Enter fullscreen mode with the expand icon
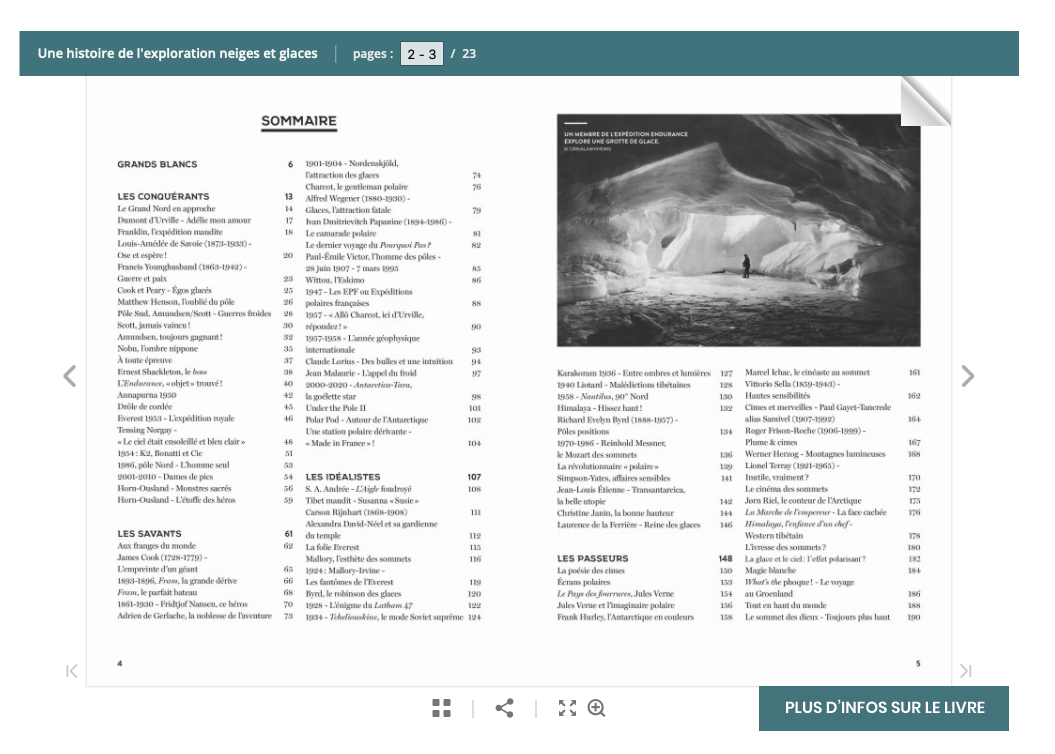The height and width of the screenshot is (754, 1055). (567, 708)
